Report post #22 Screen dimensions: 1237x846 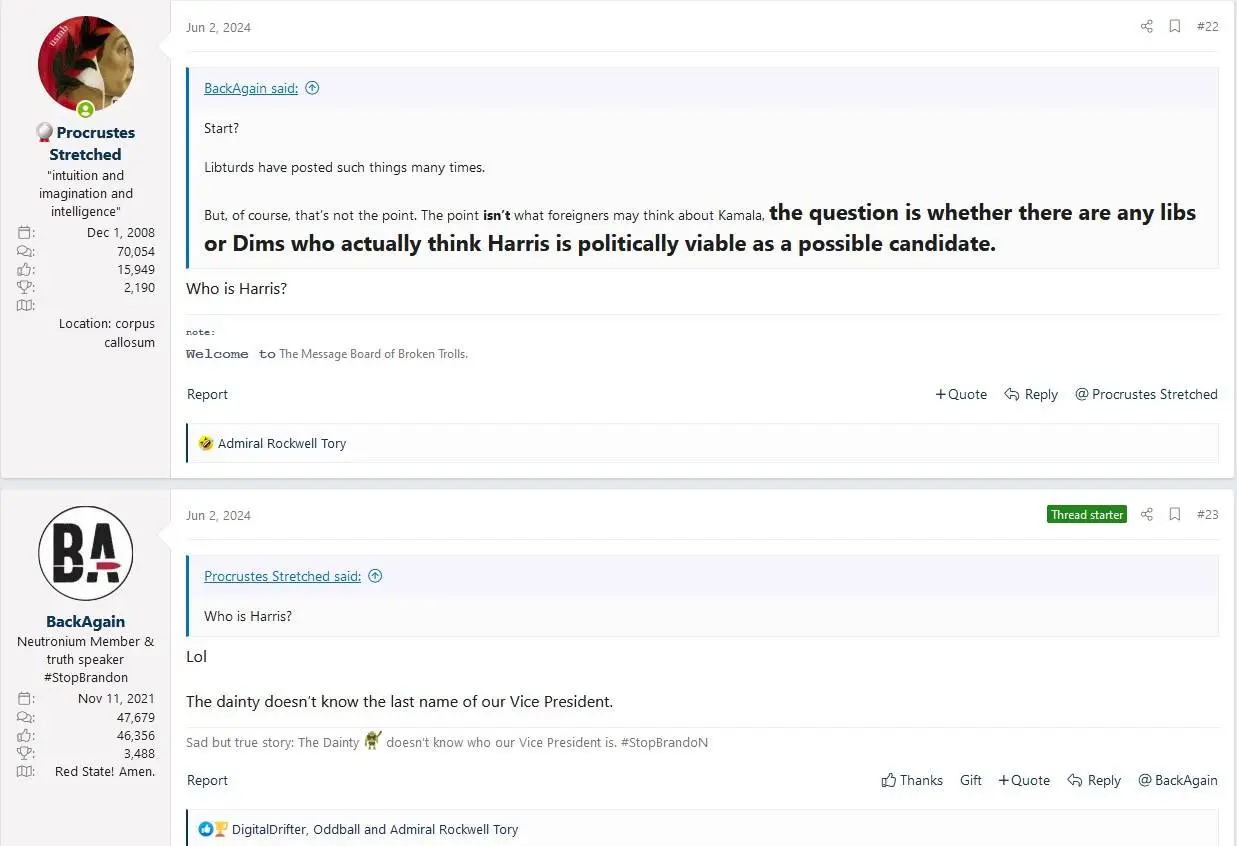coord(207,394)
